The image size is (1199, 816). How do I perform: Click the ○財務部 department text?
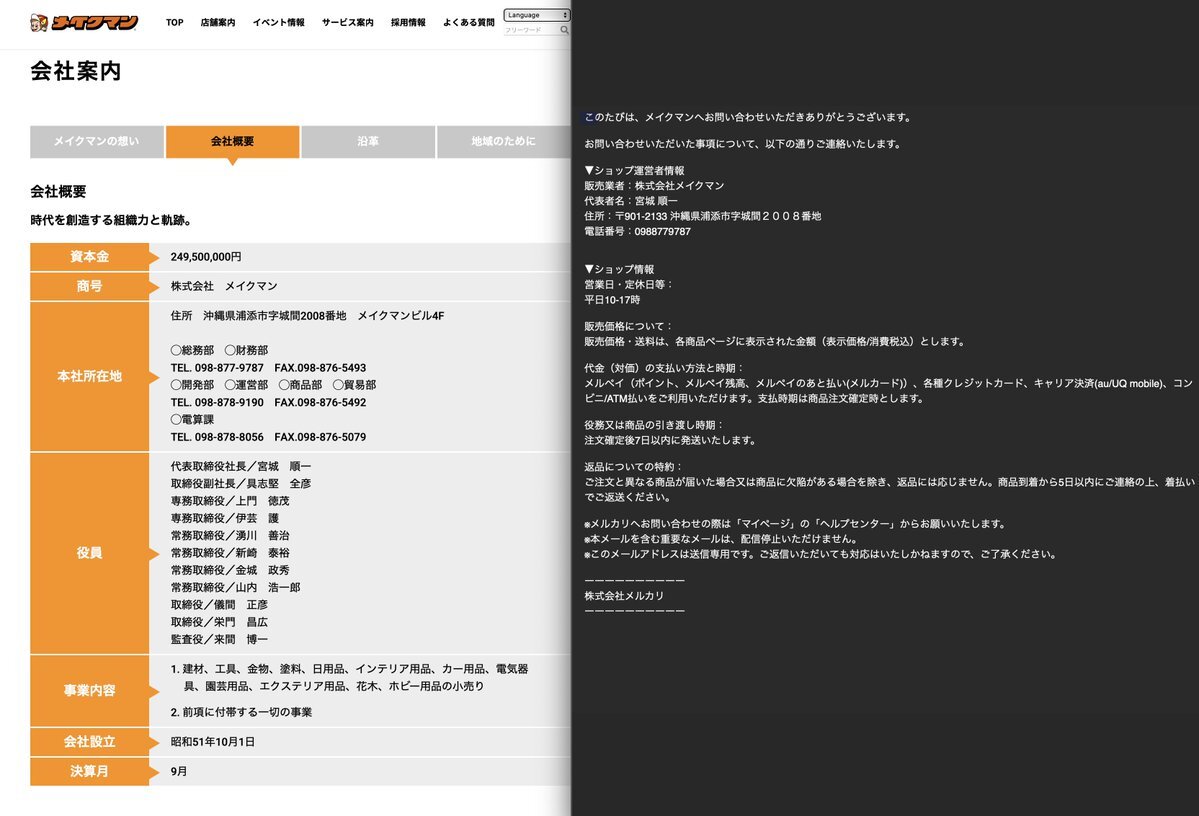246,350
